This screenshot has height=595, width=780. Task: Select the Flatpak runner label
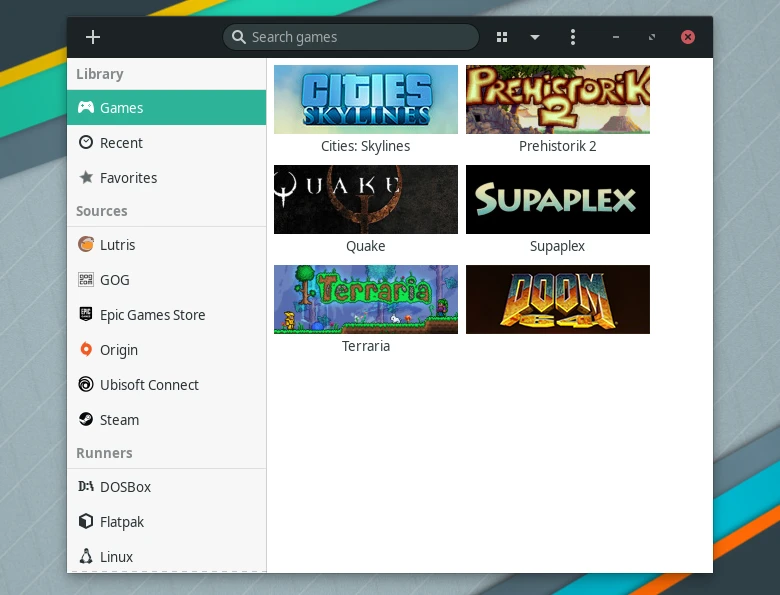[122, 522]
